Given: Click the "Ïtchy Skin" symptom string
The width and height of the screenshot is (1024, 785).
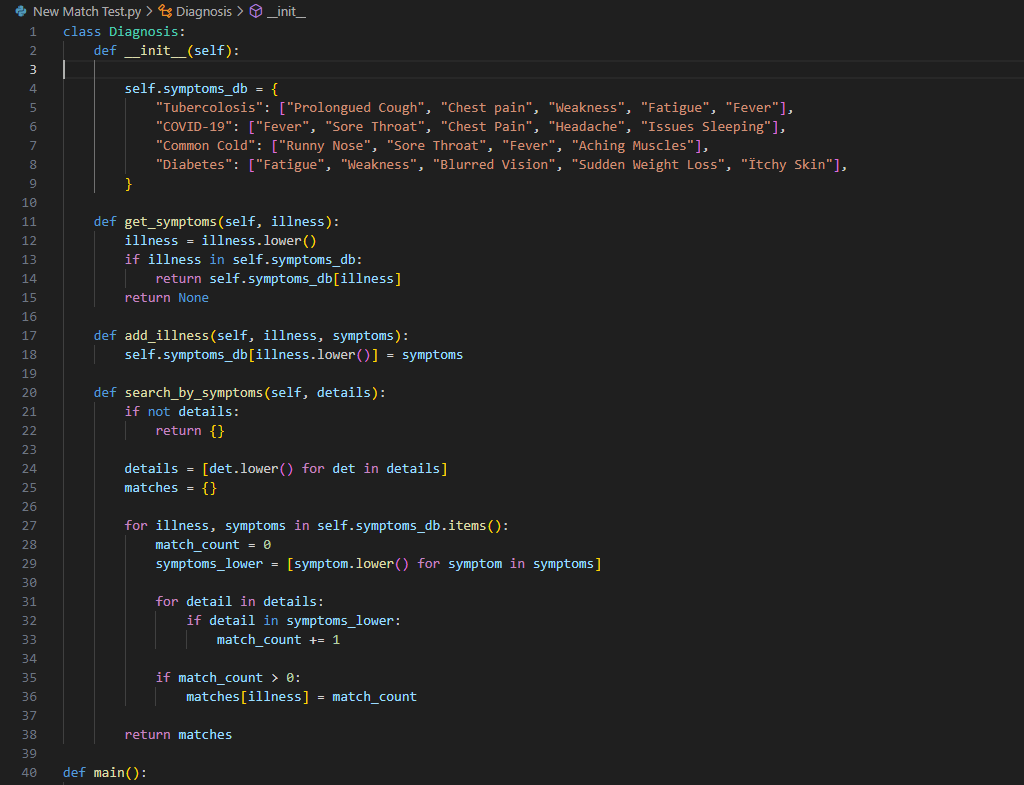Looking at the screenshot, I should pos(787,165).
